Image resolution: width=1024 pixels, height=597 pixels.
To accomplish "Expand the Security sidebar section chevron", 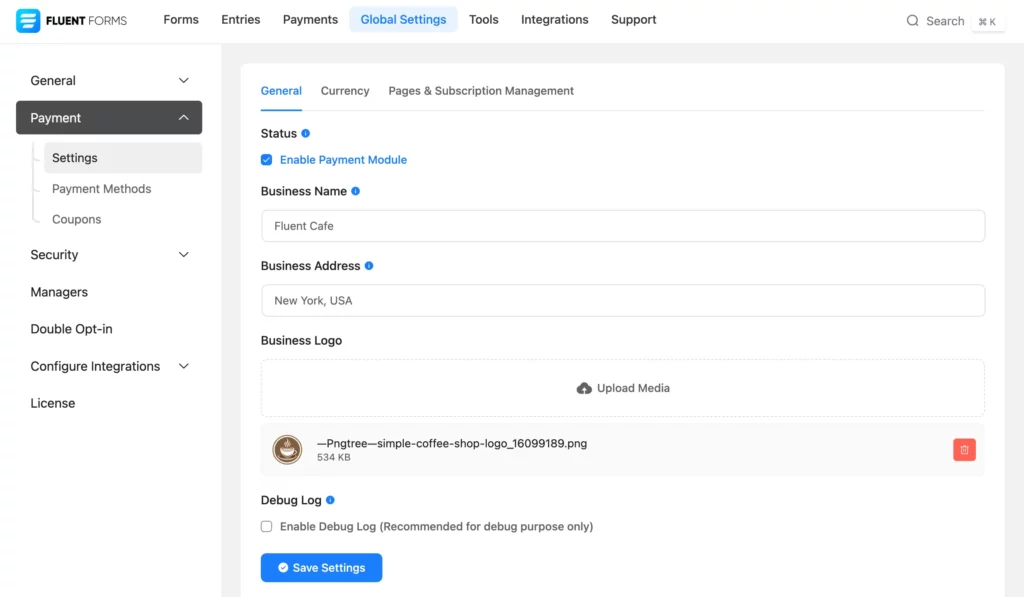I will 184,255.
